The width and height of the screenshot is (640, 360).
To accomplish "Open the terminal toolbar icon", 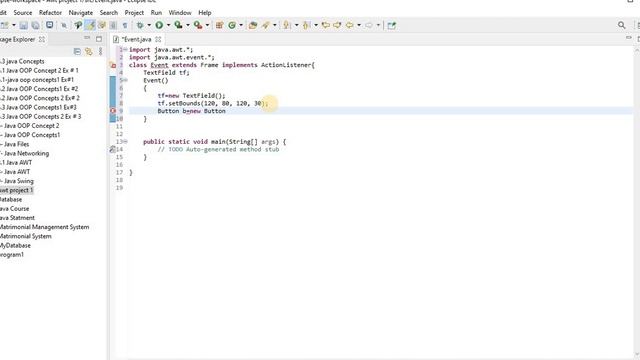I will point(49,25).
